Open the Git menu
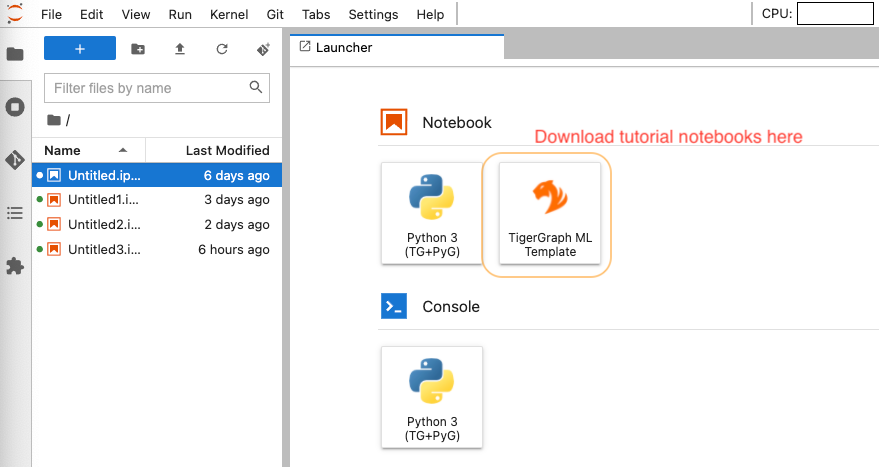The image size is (879, 467). 275,15
